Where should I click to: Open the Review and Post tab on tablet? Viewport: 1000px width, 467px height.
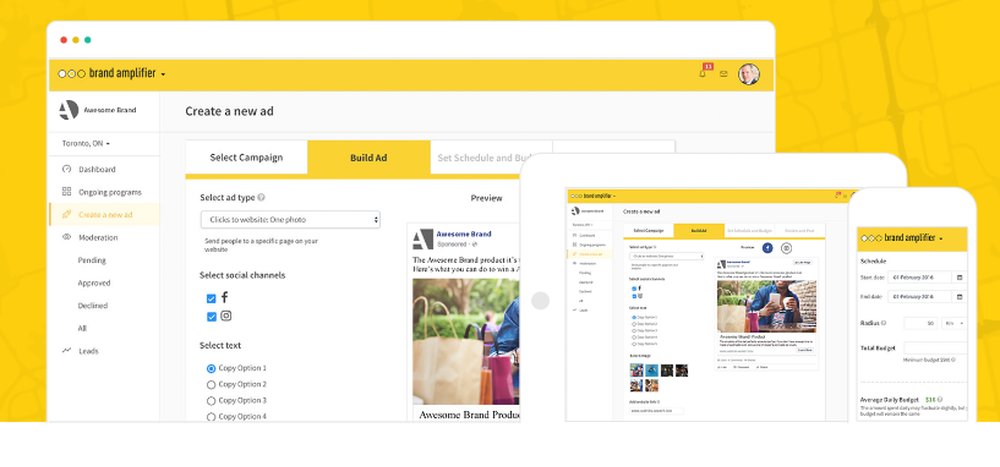[x=800, y=230]
